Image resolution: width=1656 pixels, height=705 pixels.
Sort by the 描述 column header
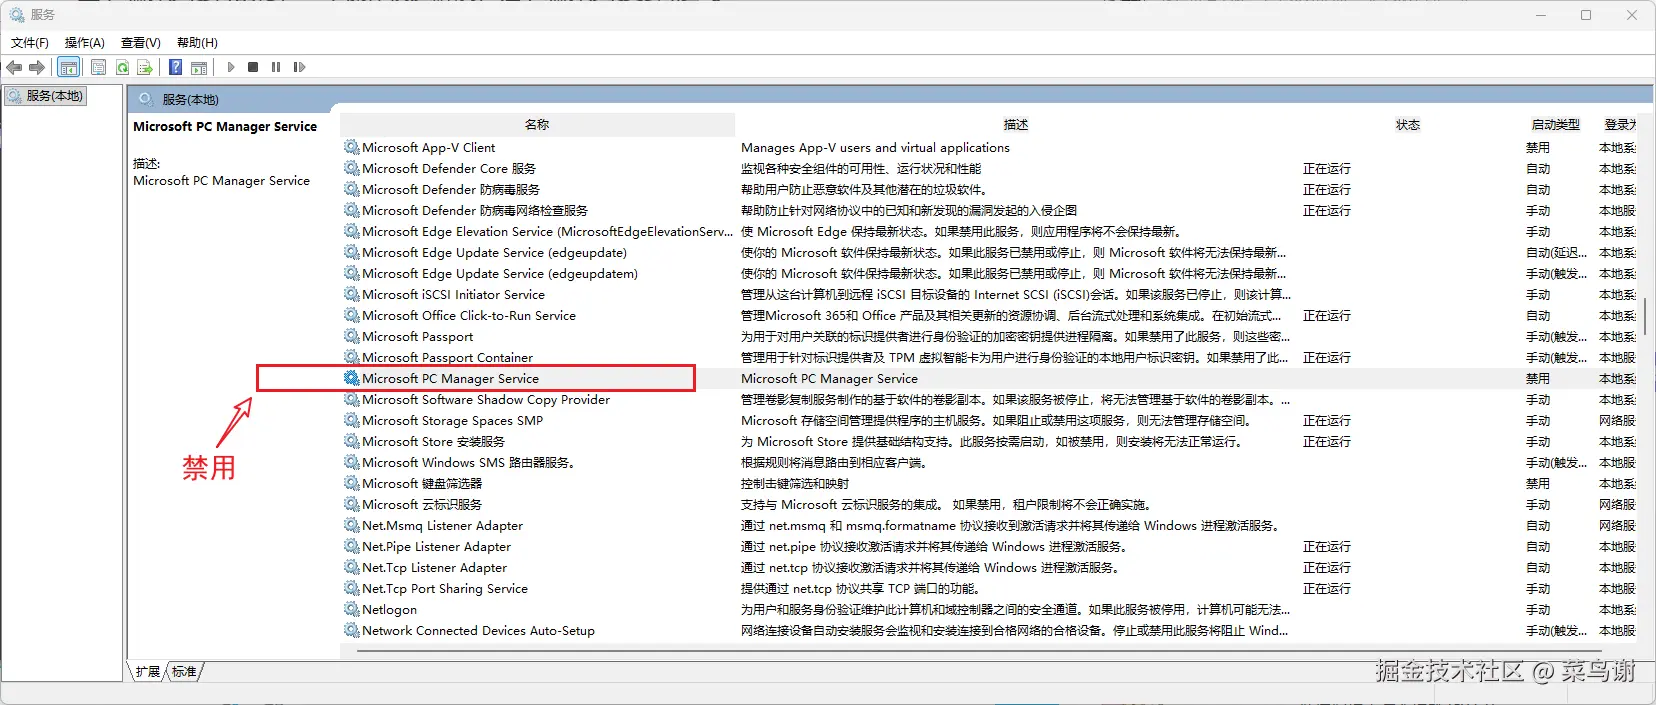pos(1016,125)
